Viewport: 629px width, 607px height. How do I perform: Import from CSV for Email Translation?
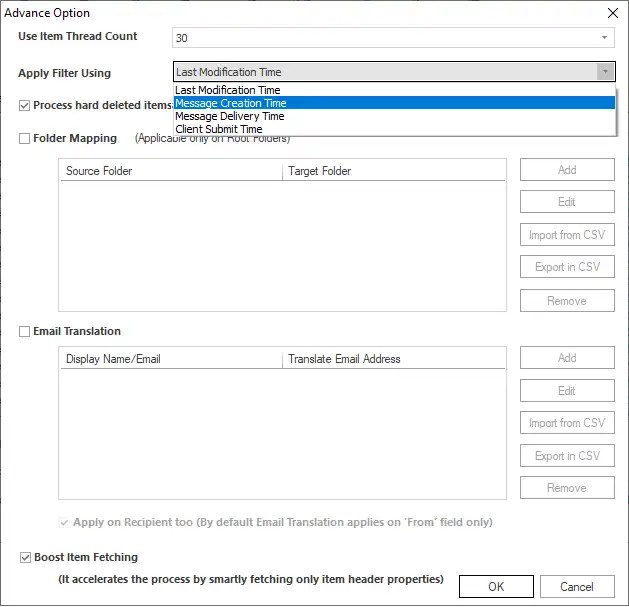(567, 423)
